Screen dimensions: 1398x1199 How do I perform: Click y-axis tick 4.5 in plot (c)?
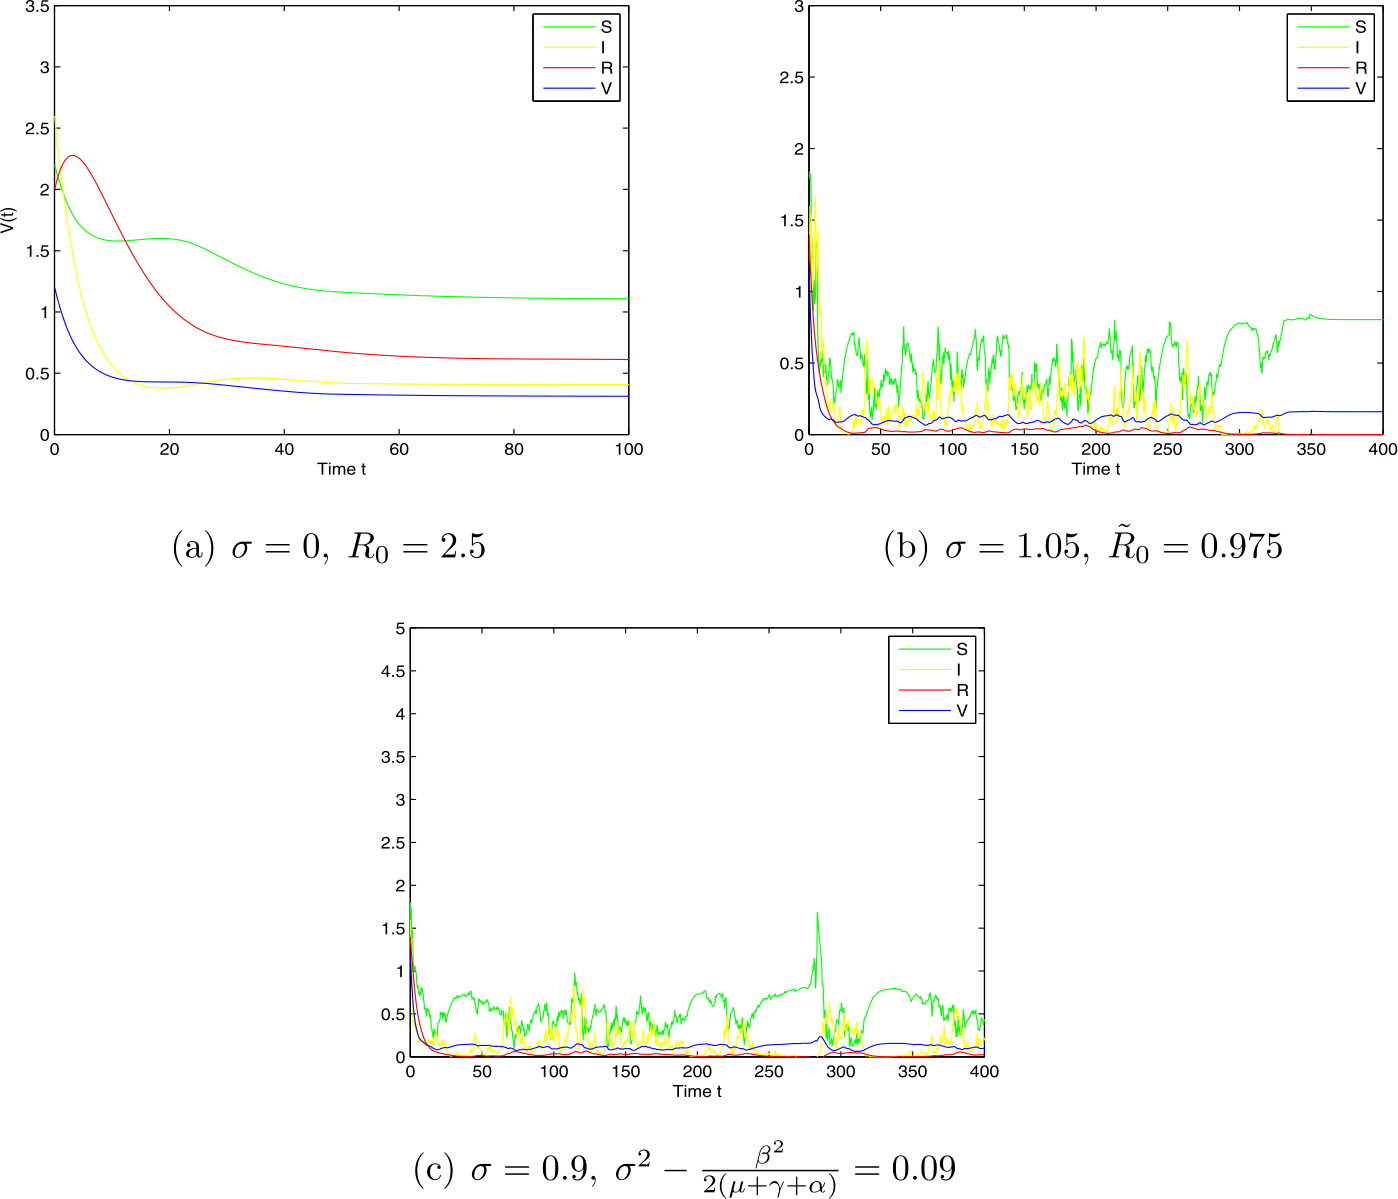point(393,671)
